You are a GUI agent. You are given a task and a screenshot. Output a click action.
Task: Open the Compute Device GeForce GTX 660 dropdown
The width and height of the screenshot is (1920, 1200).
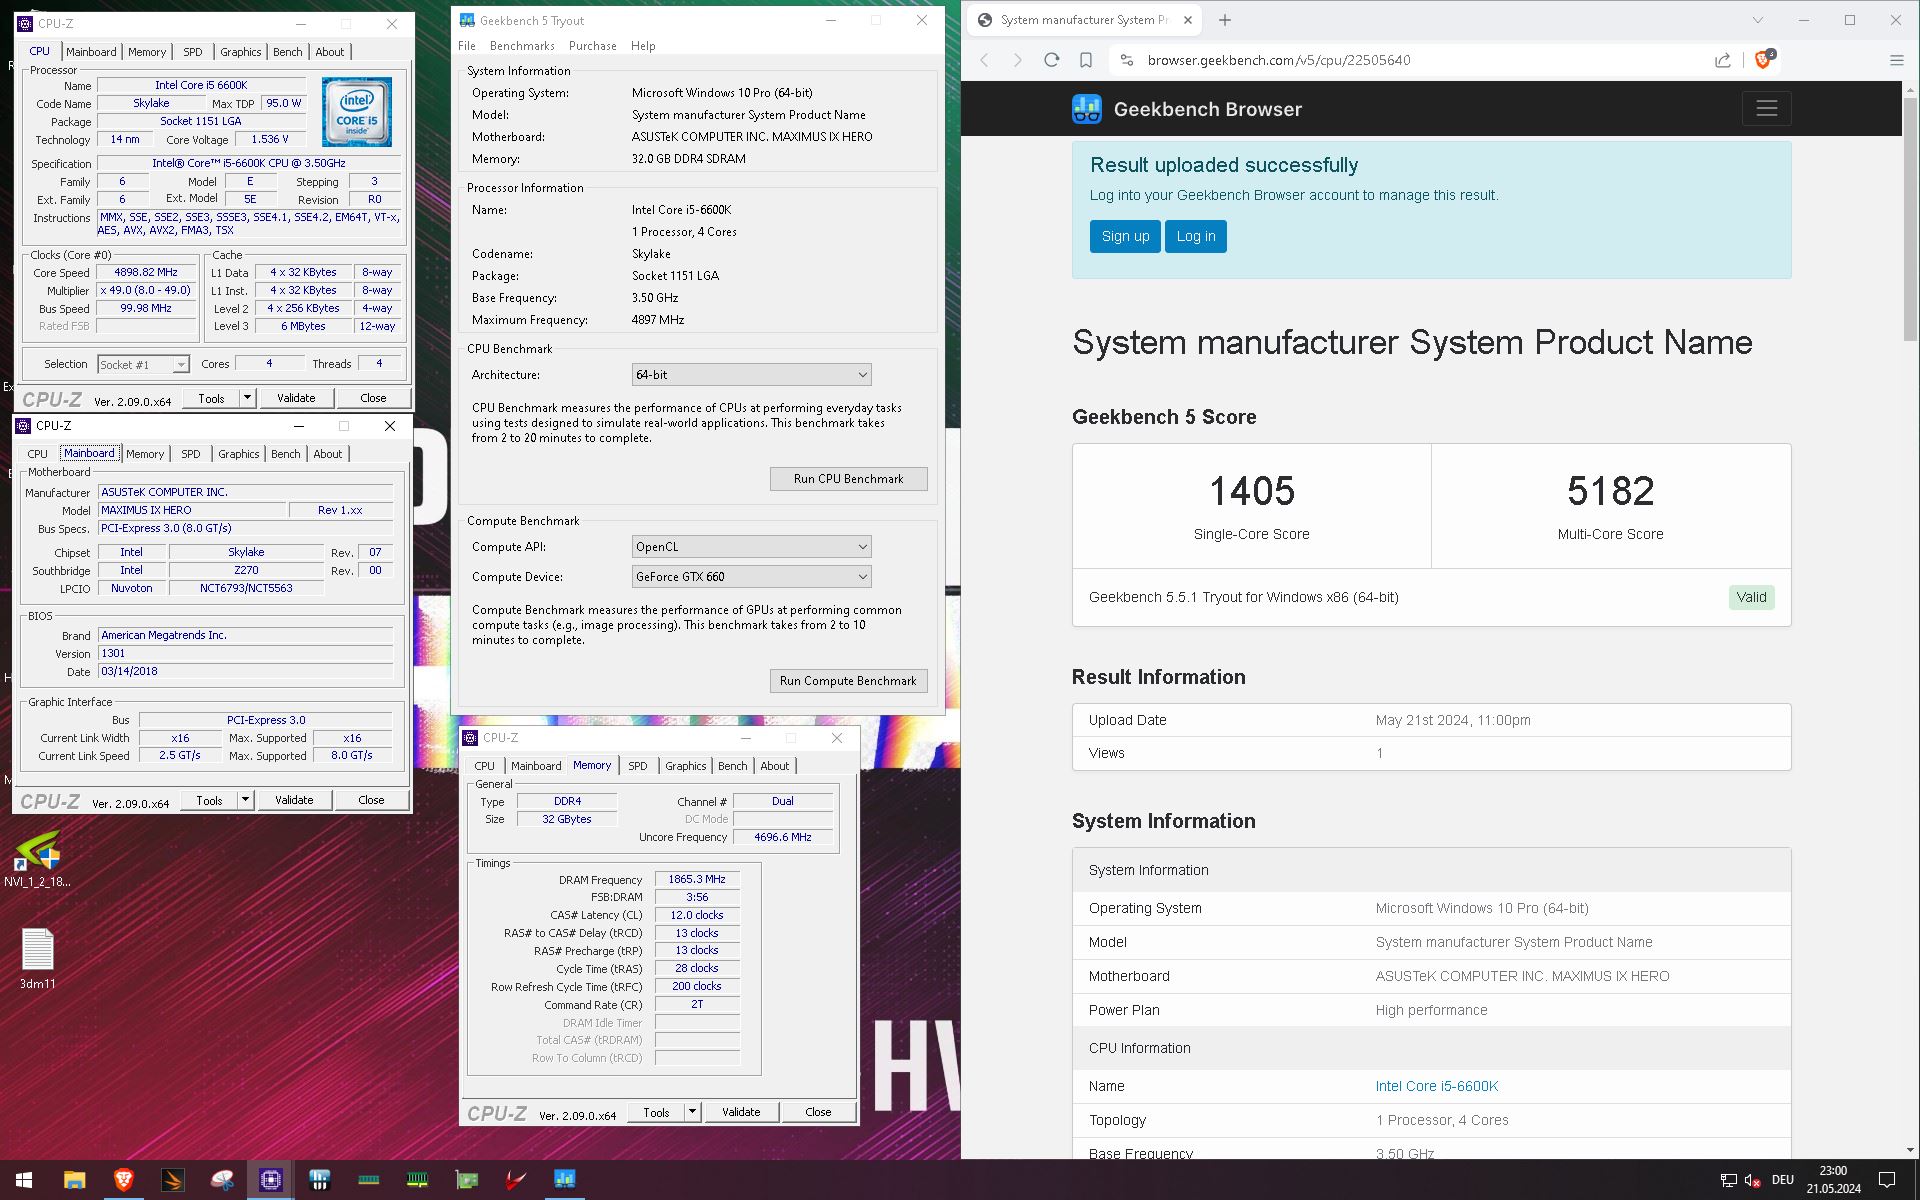751,577
